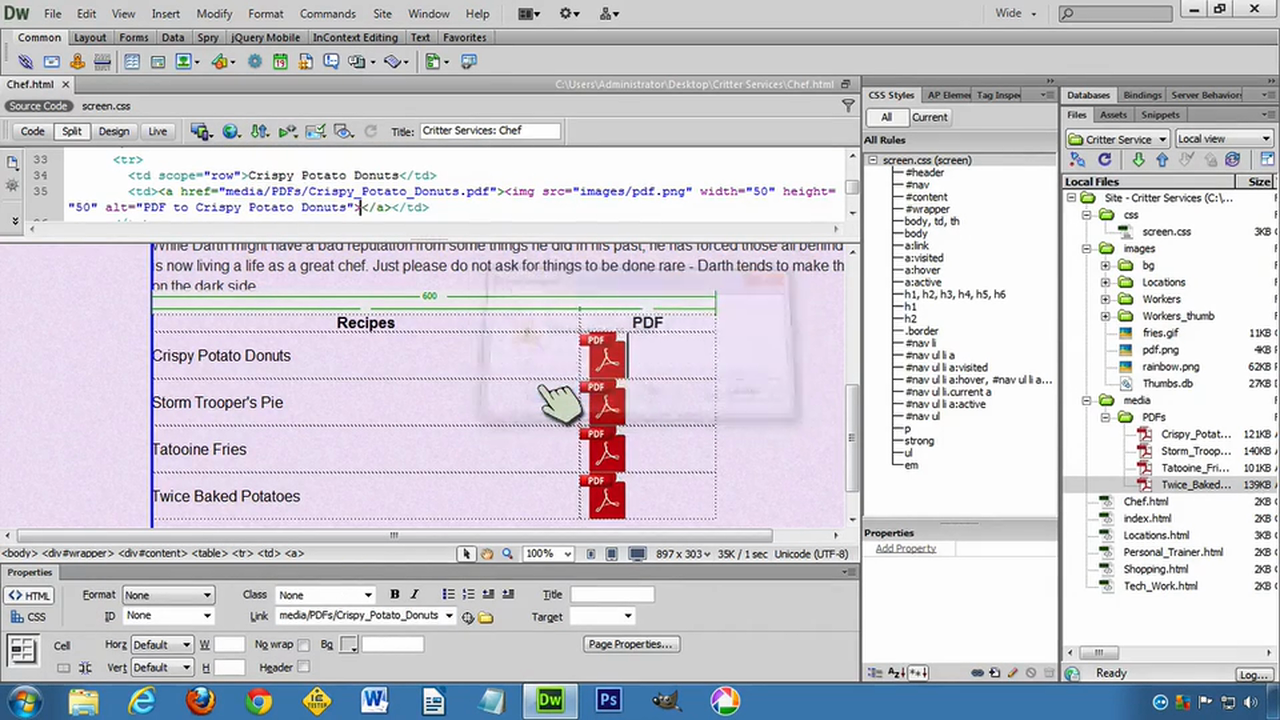The width and height of the screenshot is (1280, 720).
Task: Select the Current button in CSS Styles panel
Action: 929,117
